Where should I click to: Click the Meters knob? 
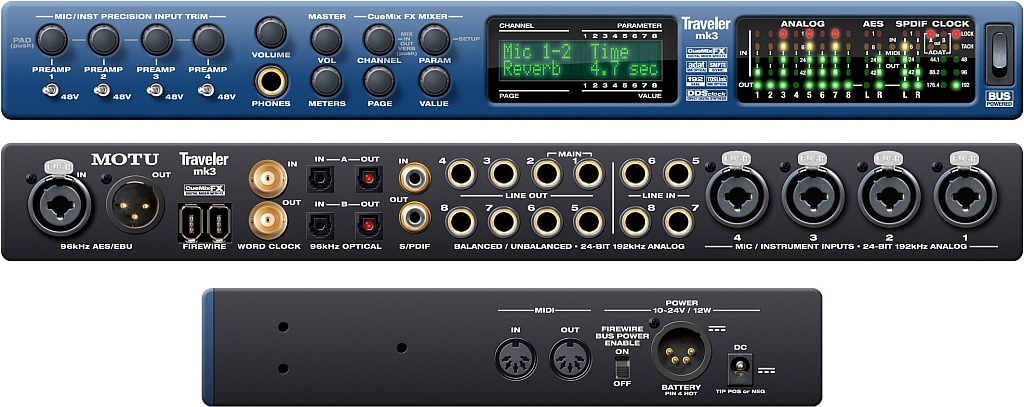[x=326, y=80]
